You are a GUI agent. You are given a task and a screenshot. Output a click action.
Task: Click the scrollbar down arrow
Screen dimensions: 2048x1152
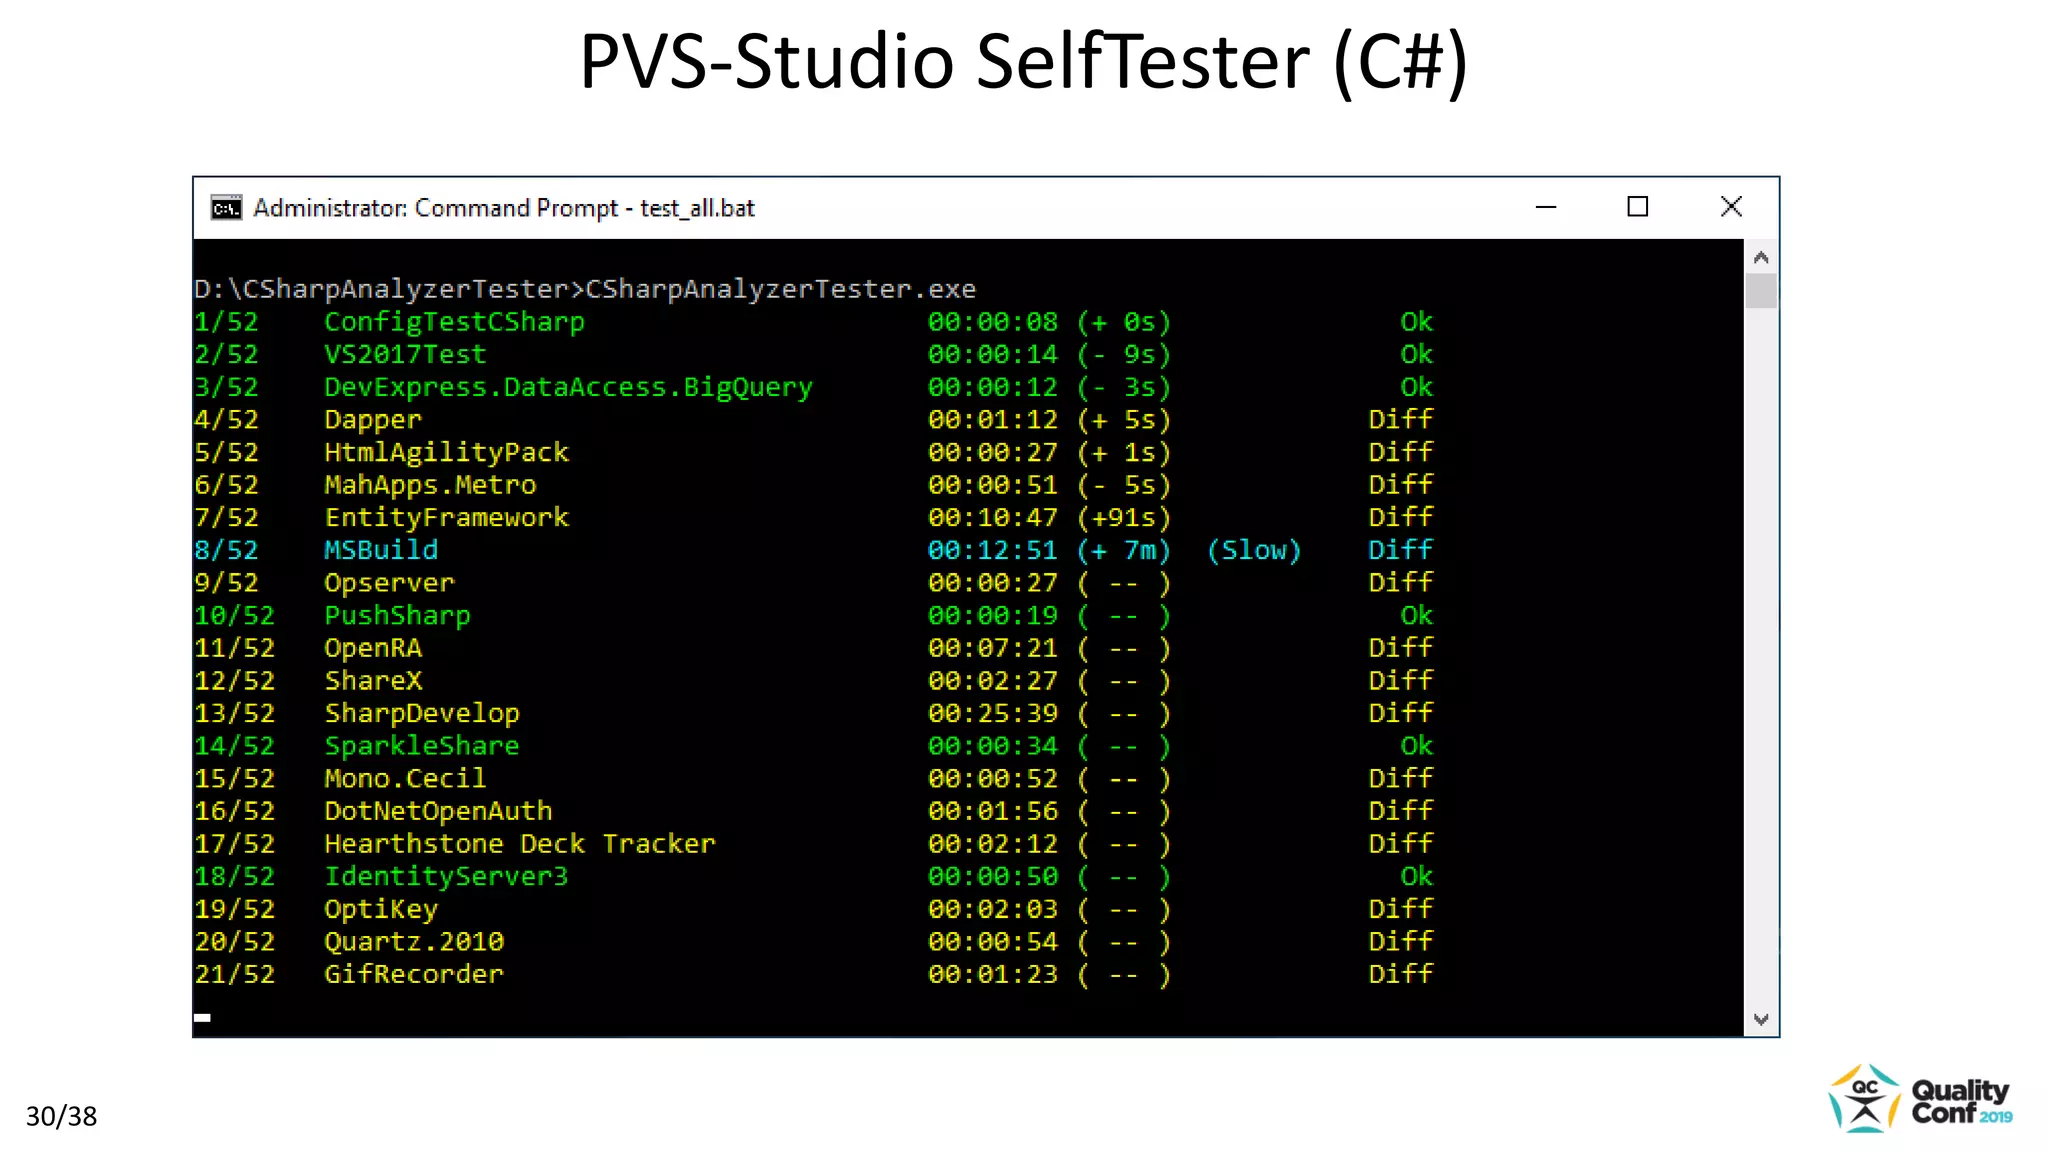pos(1761,1019)
